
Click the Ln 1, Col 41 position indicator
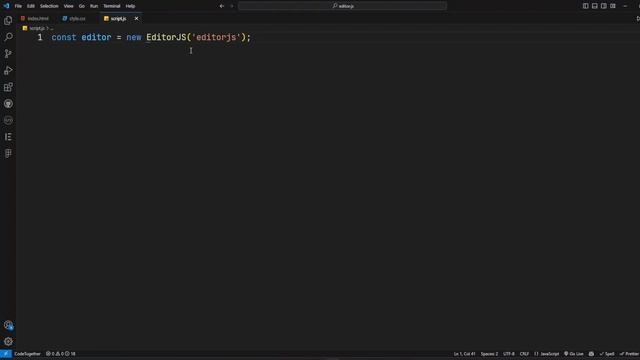[x=464, y=354]
